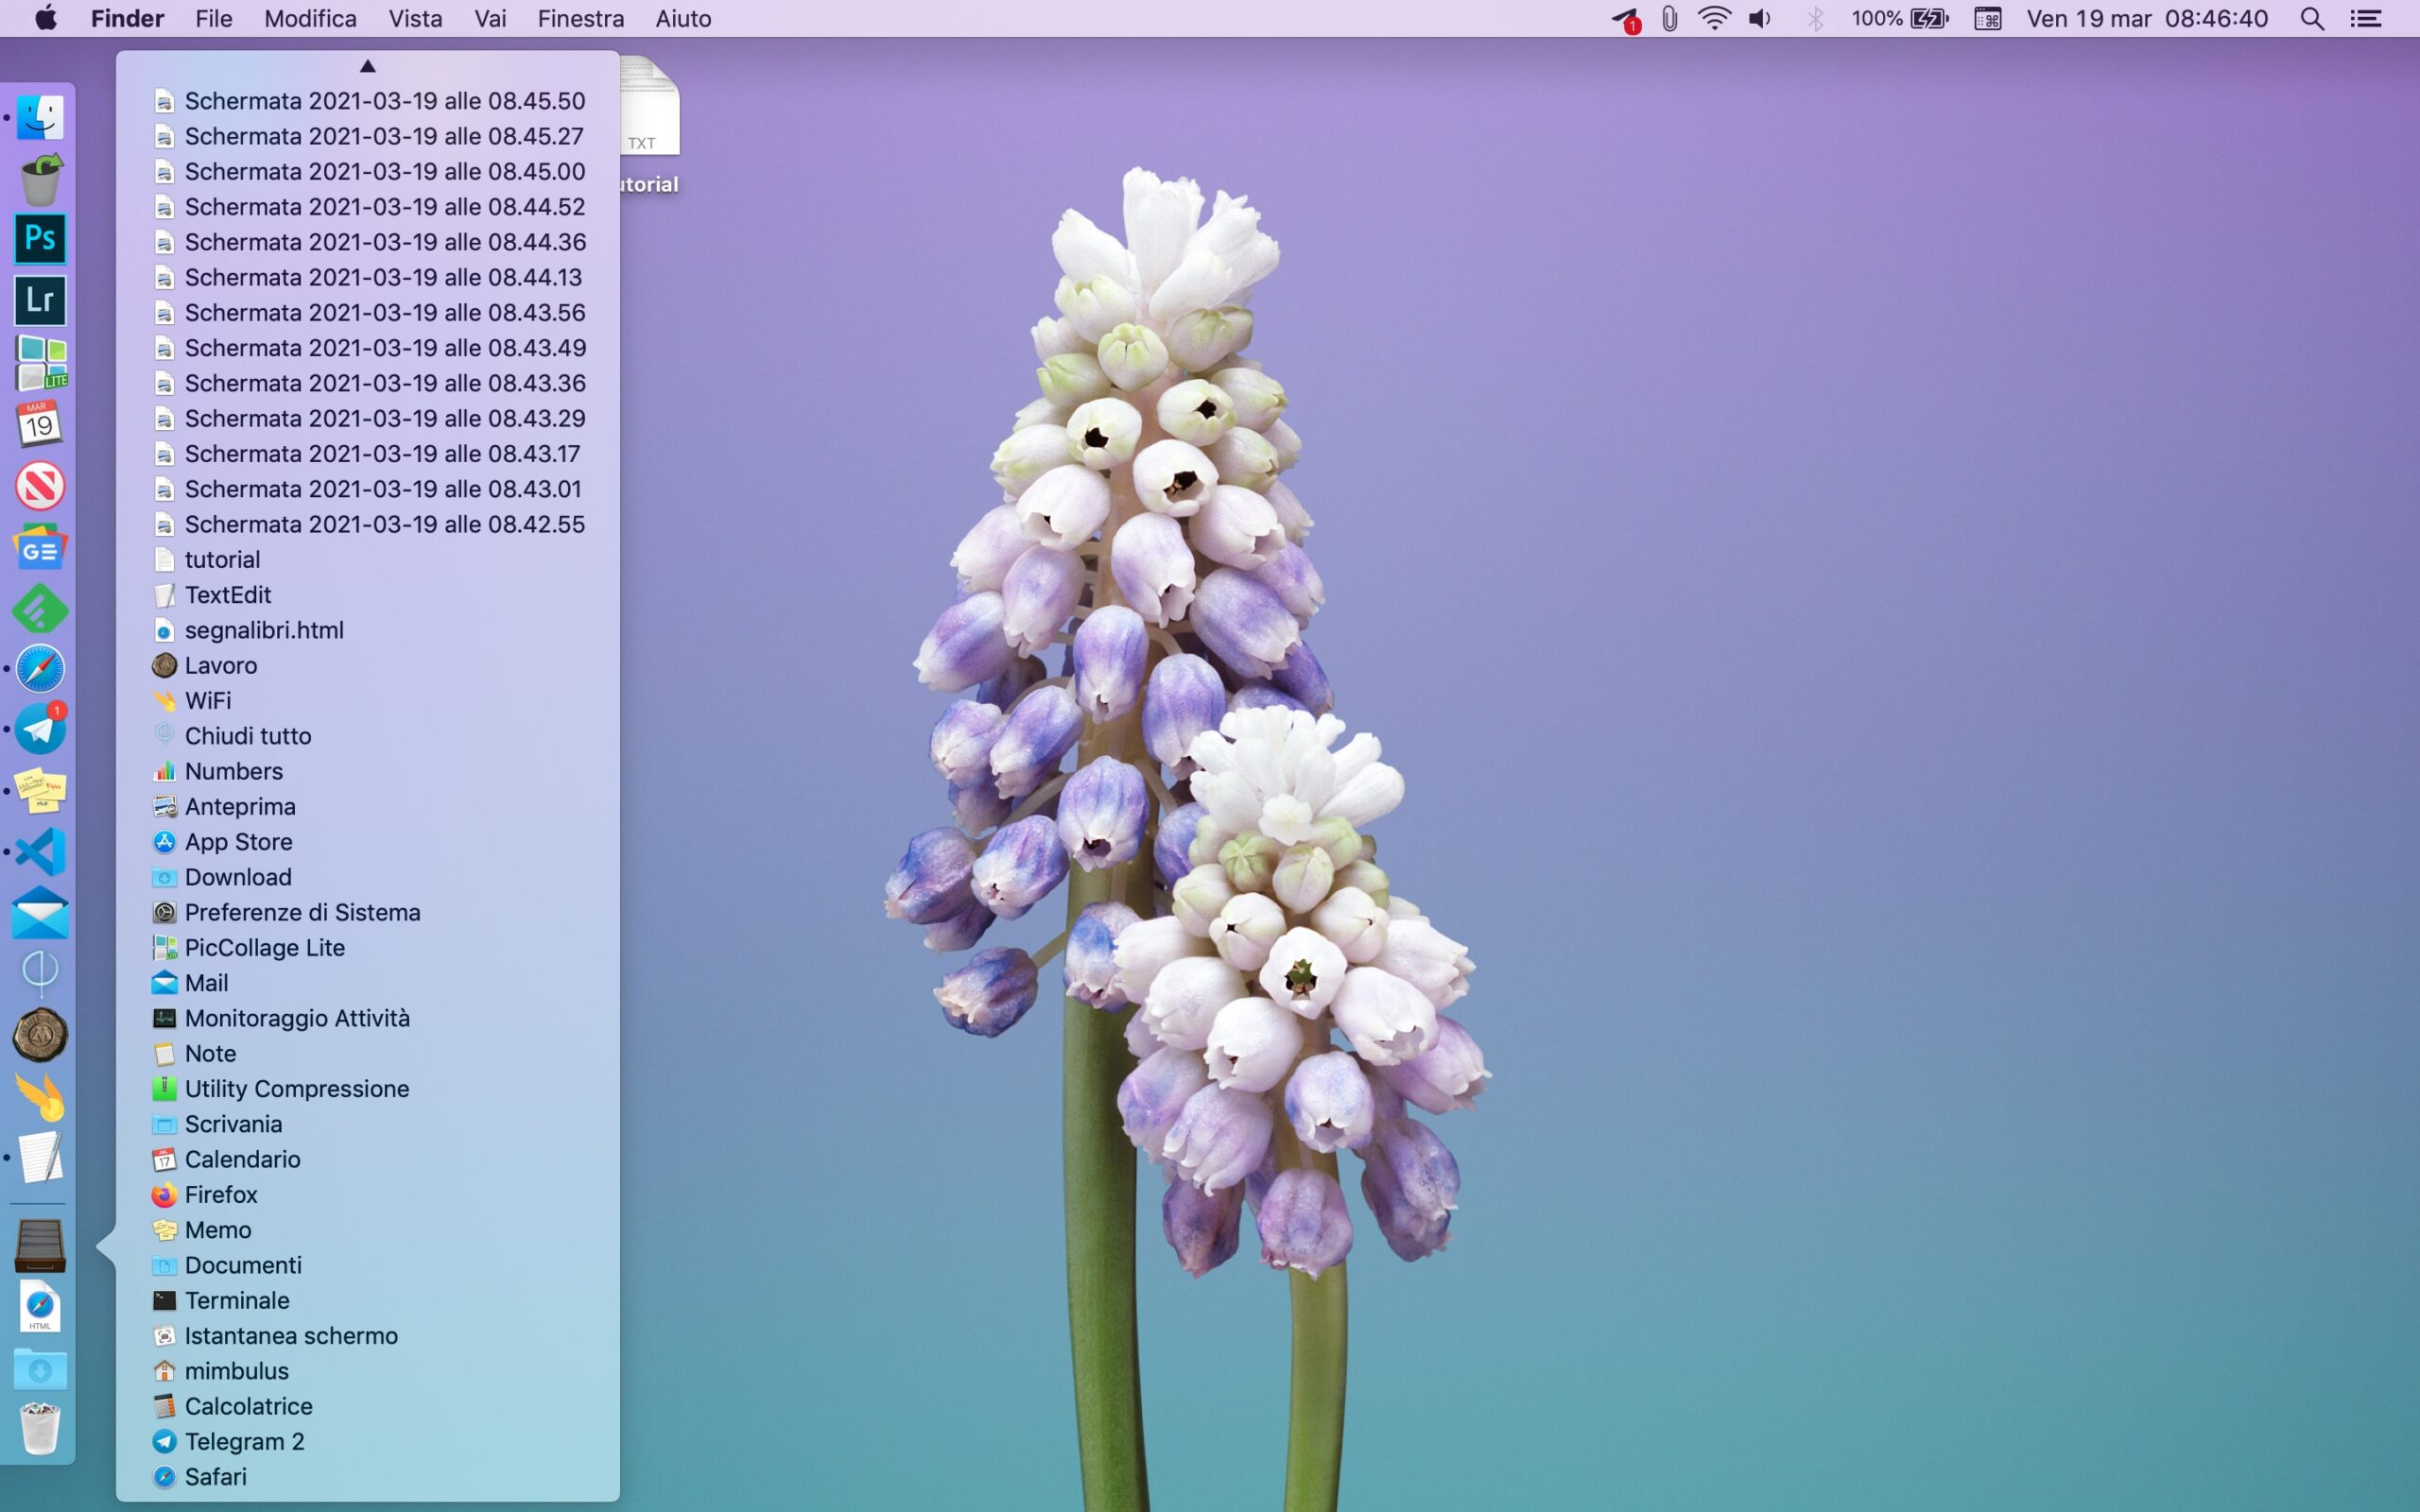Open Photoshop from the dock
Viewport: 2420px width, 1512px height.
tap(40, 239)
